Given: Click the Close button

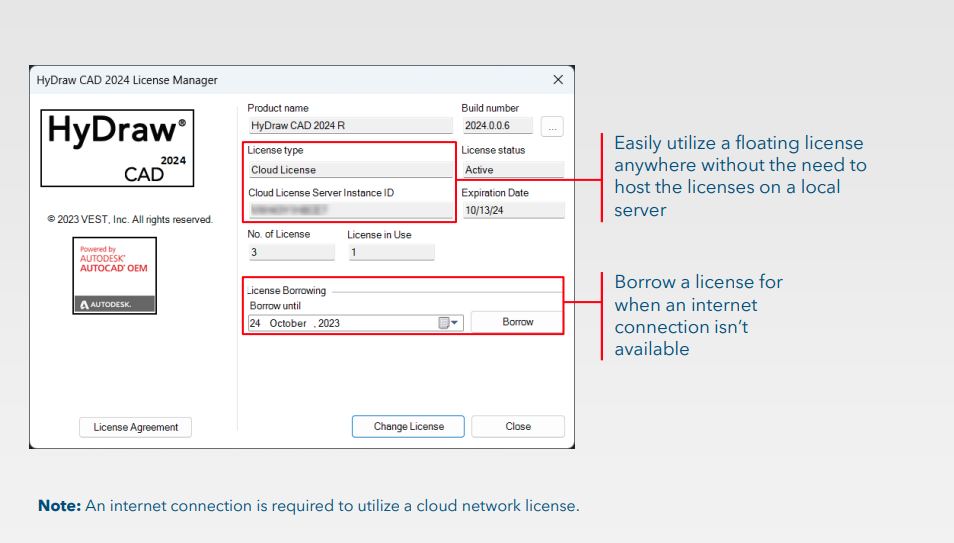Looking at the screenshot, I should 518,426.
